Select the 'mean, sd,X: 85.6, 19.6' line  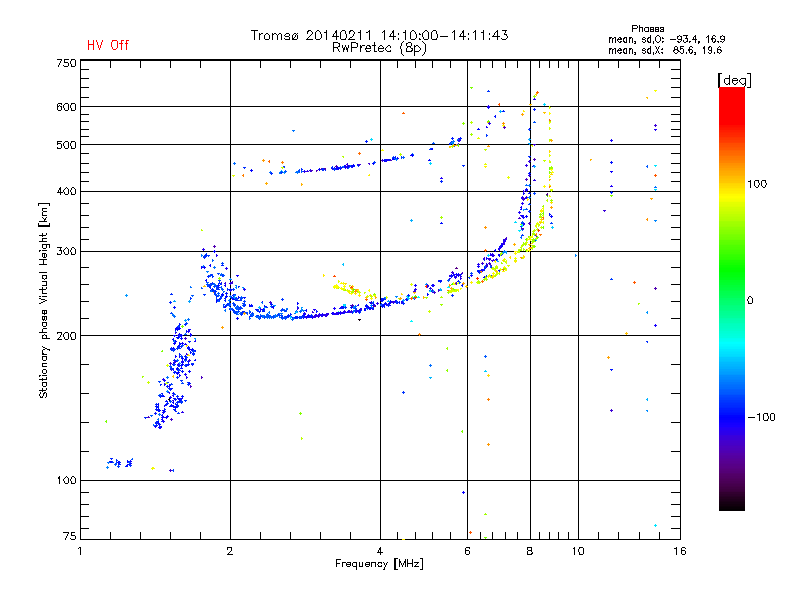tap(665, 50)
